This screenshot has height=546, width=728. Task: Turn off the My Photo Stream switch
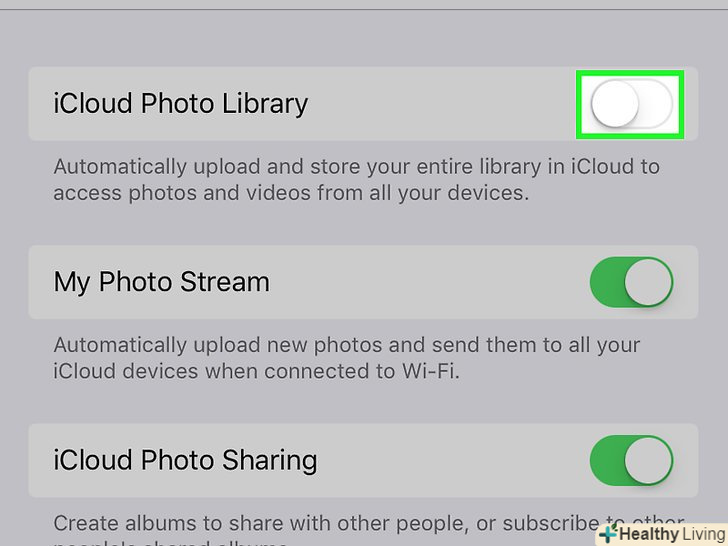[631, 282]
